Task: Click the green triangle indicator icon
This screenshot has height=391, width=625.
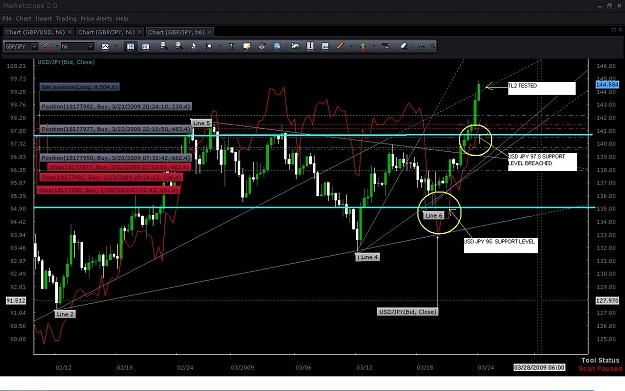Action: (421, 46)
